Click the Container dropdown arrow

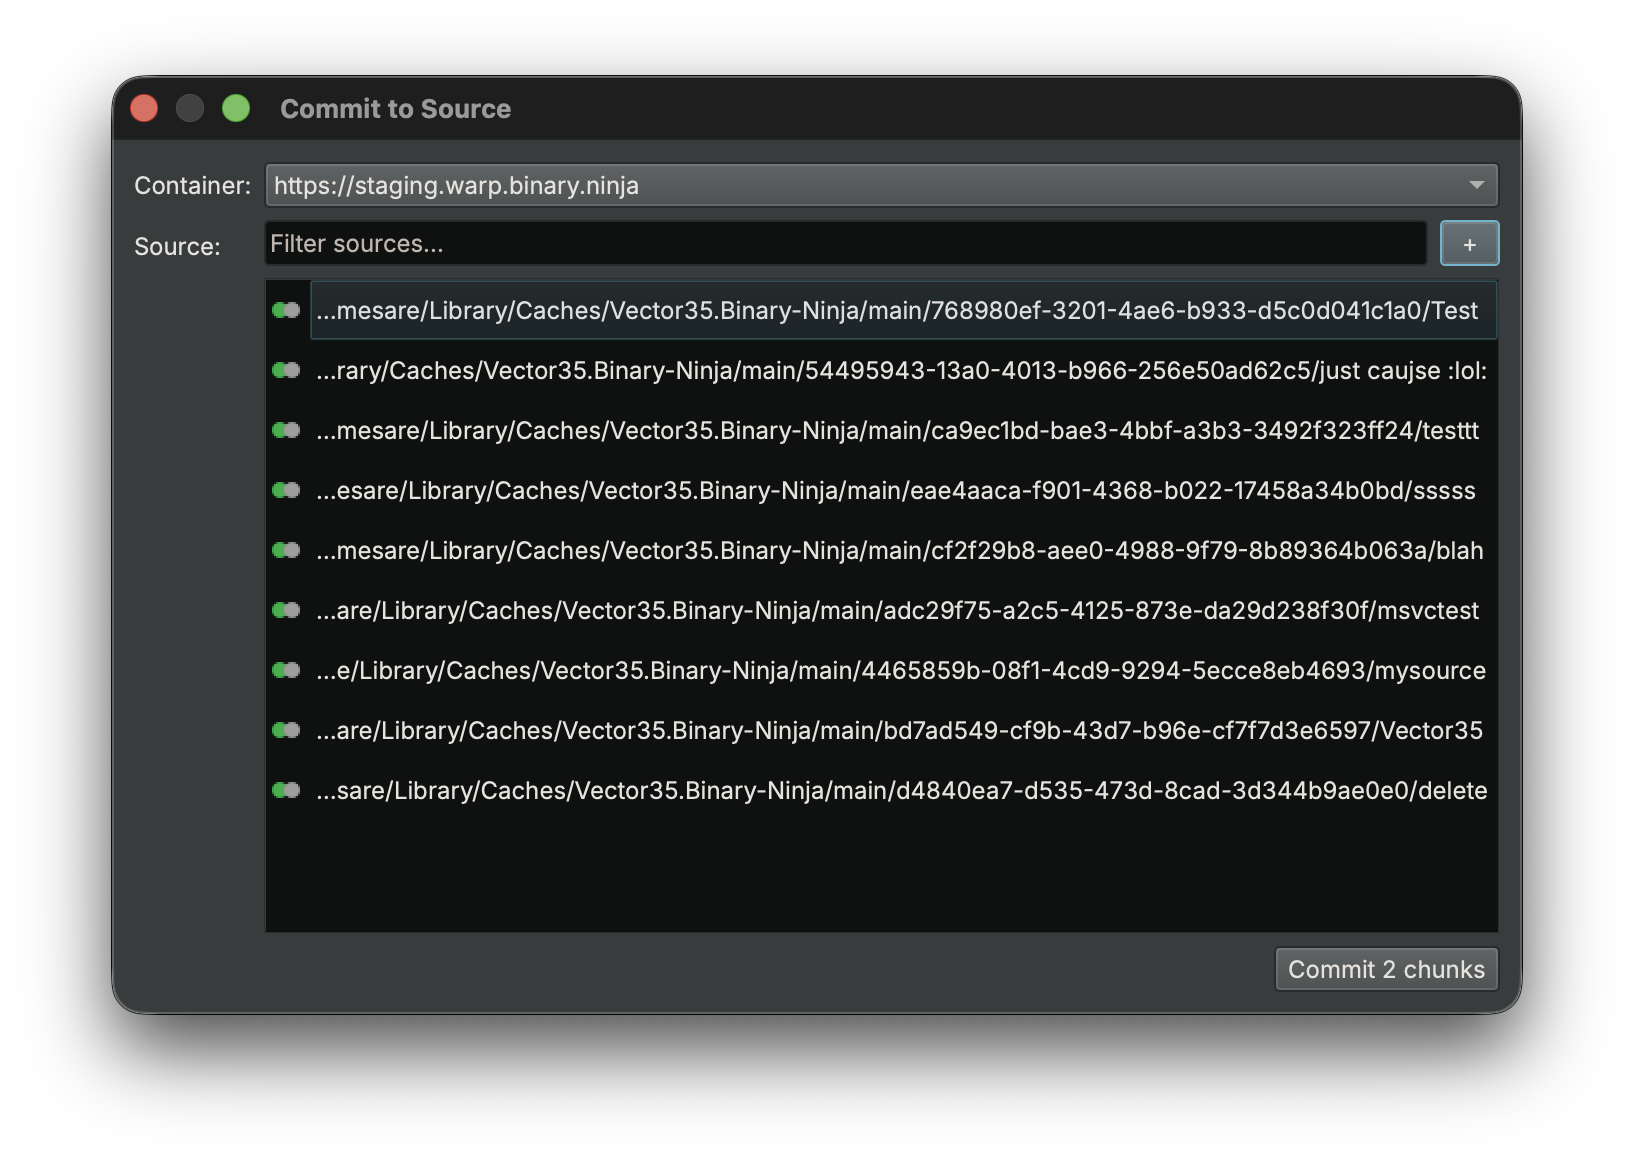[x=1477, y=185]
